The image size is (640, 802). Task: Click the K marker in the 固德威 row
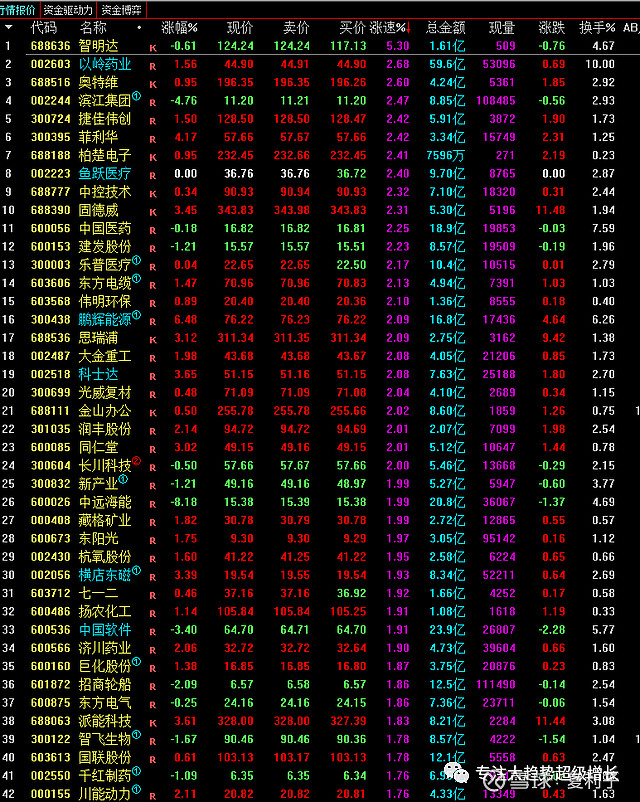pyautogui.click(x=153, y=212)
